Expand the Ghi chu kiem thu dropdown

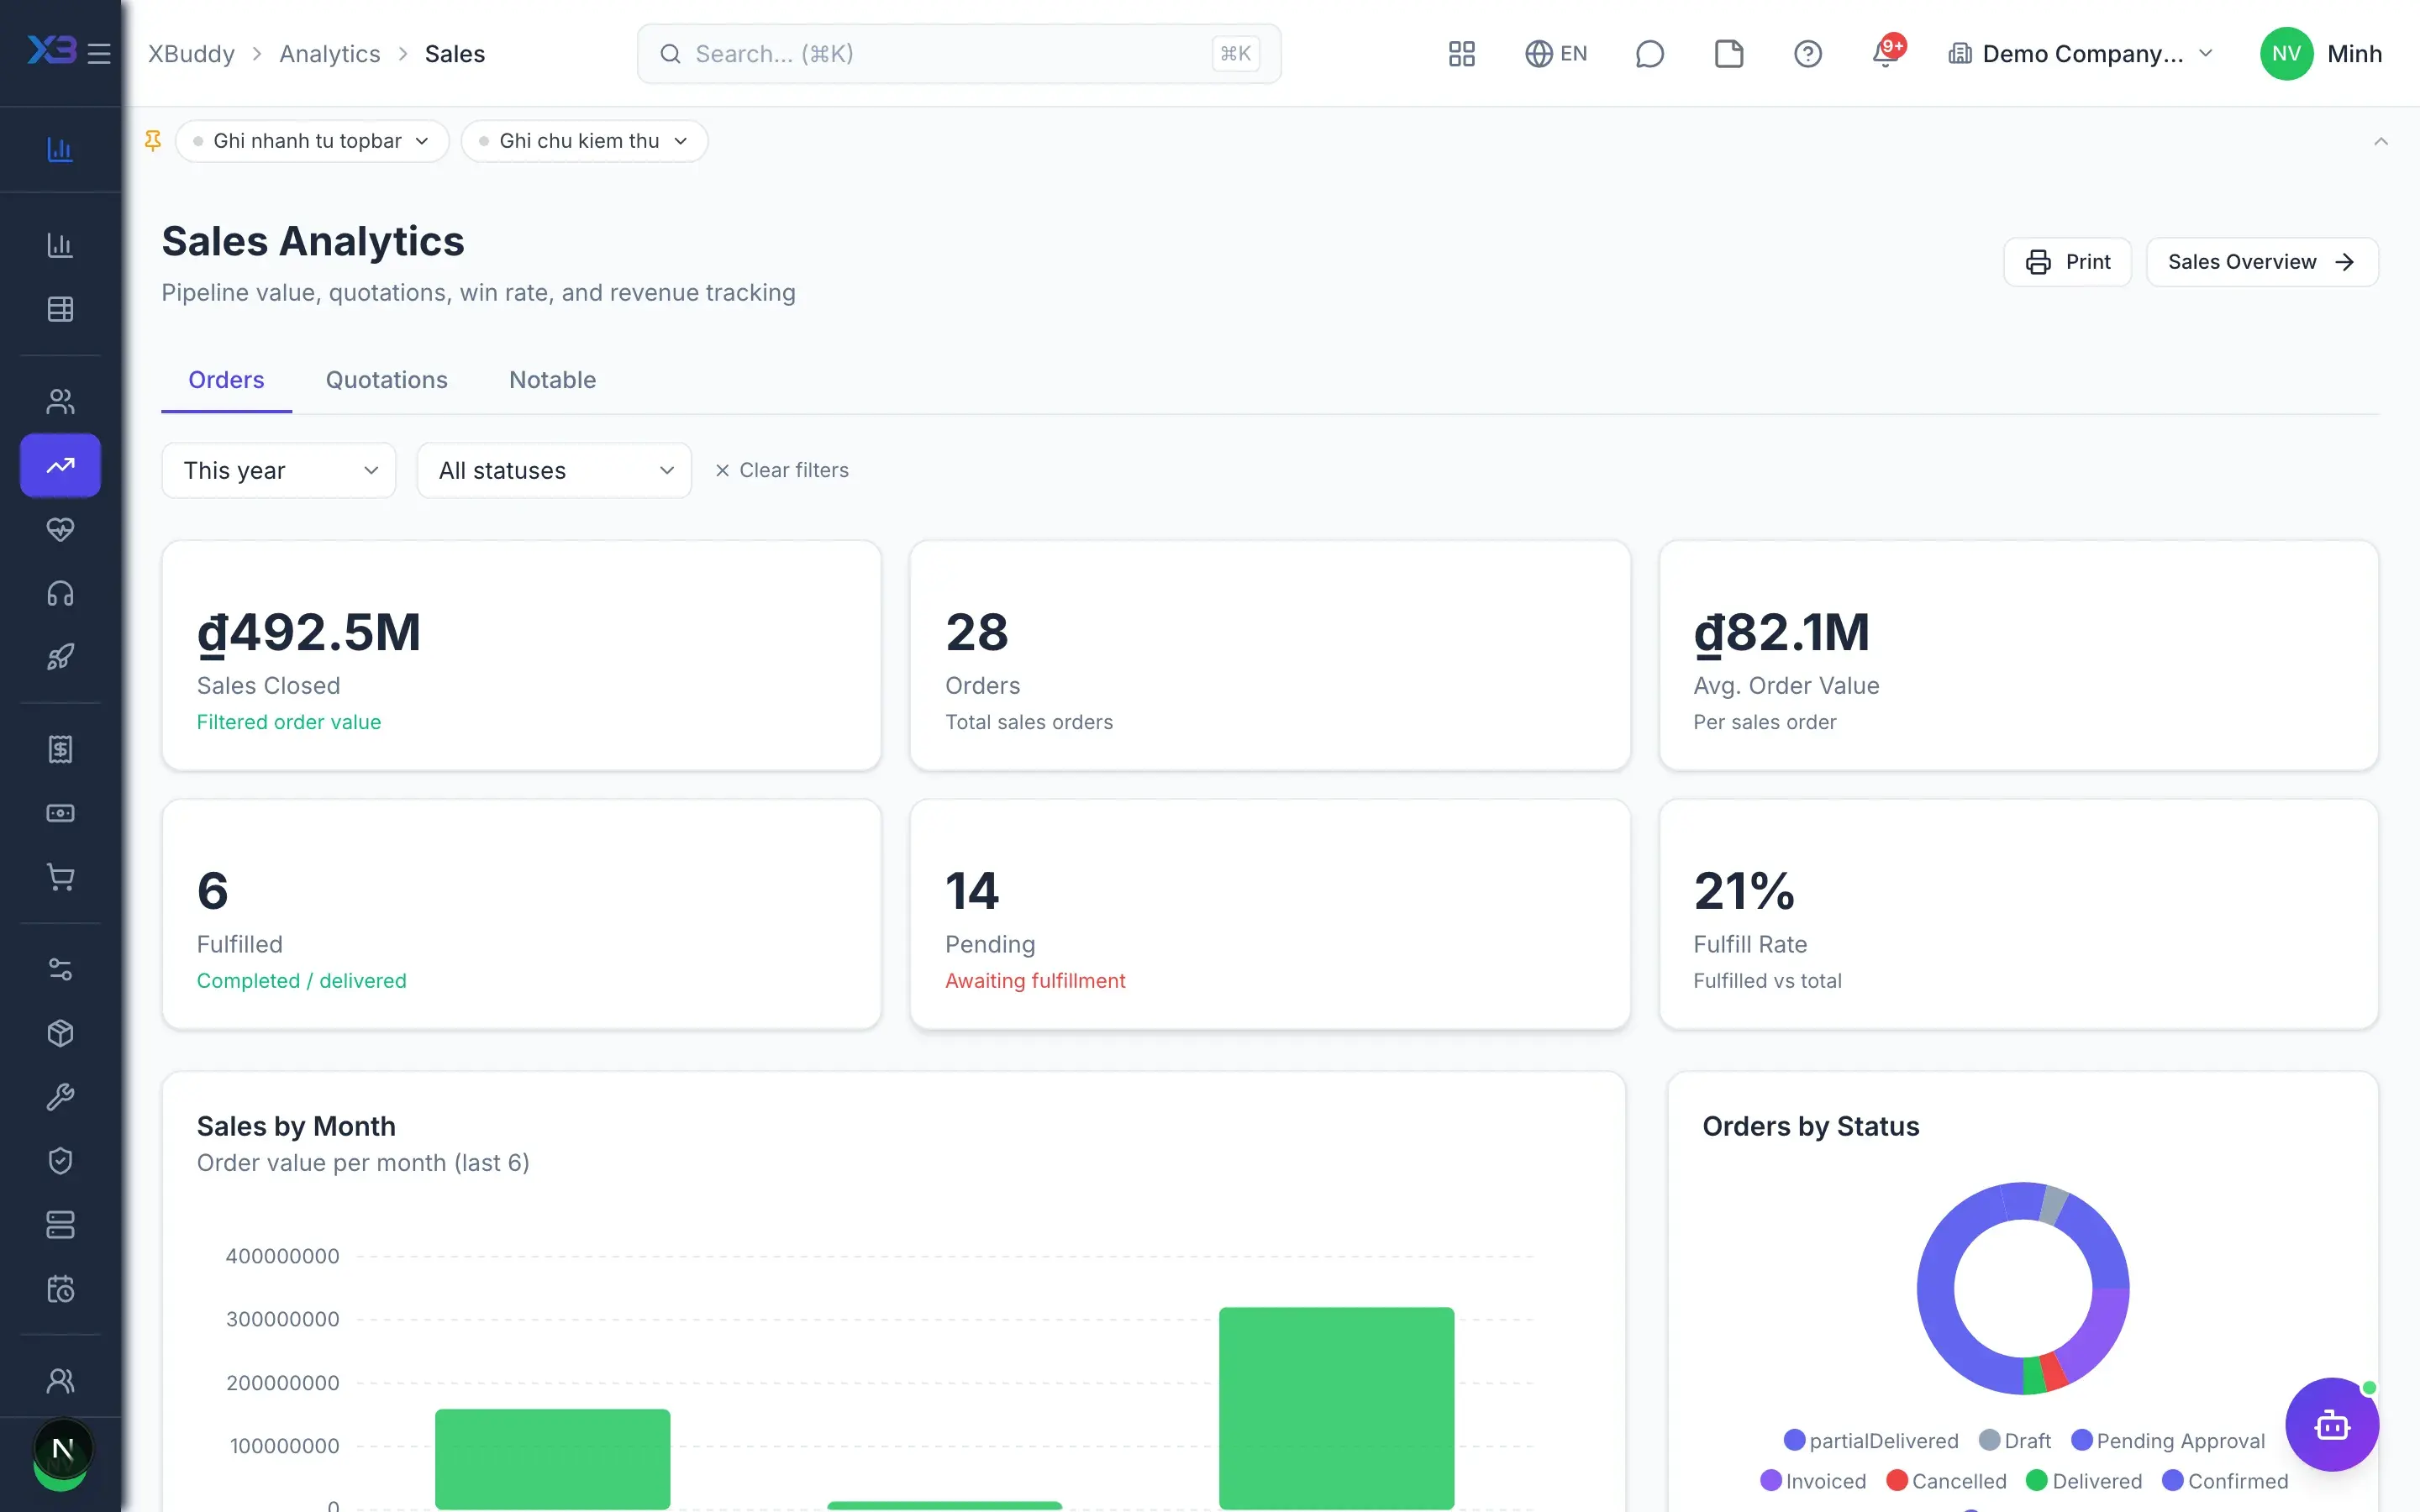584,141
